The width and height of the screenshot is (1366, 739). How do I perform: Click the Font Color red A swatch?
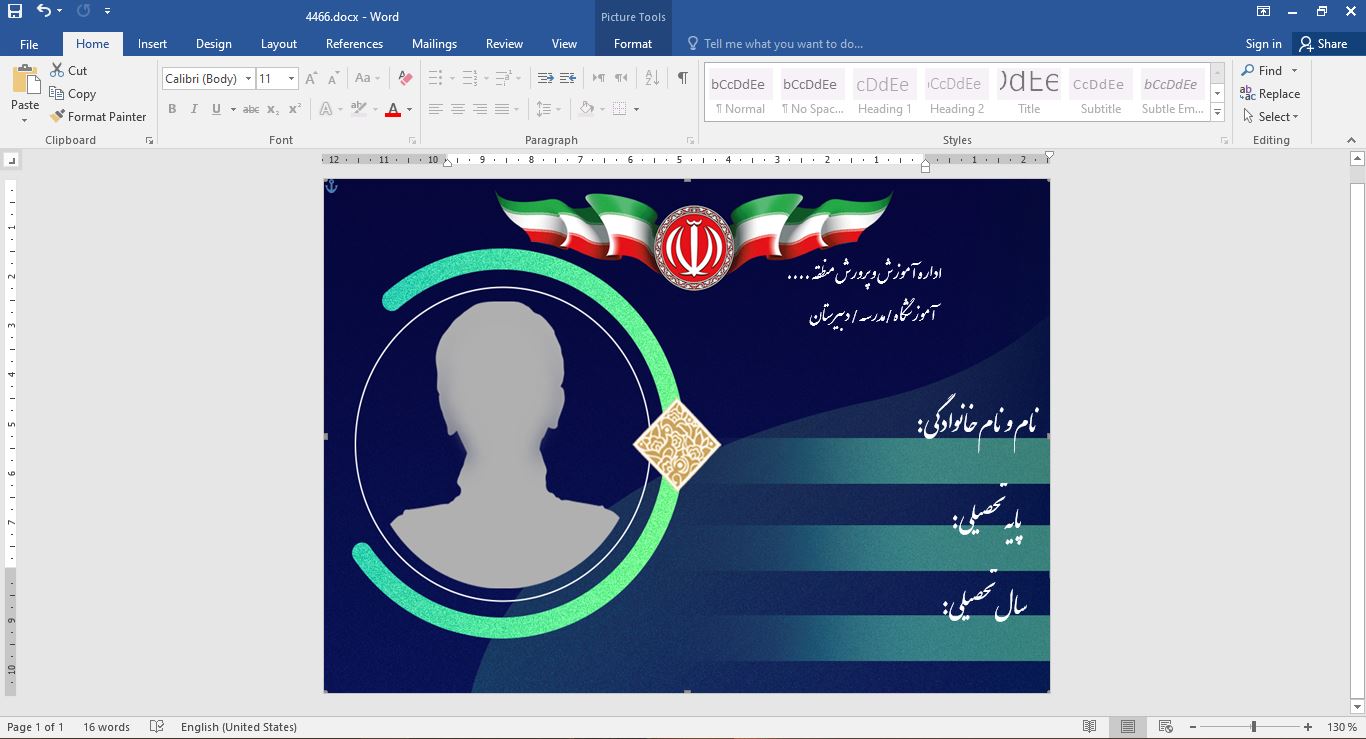click(x=392, y=109)
